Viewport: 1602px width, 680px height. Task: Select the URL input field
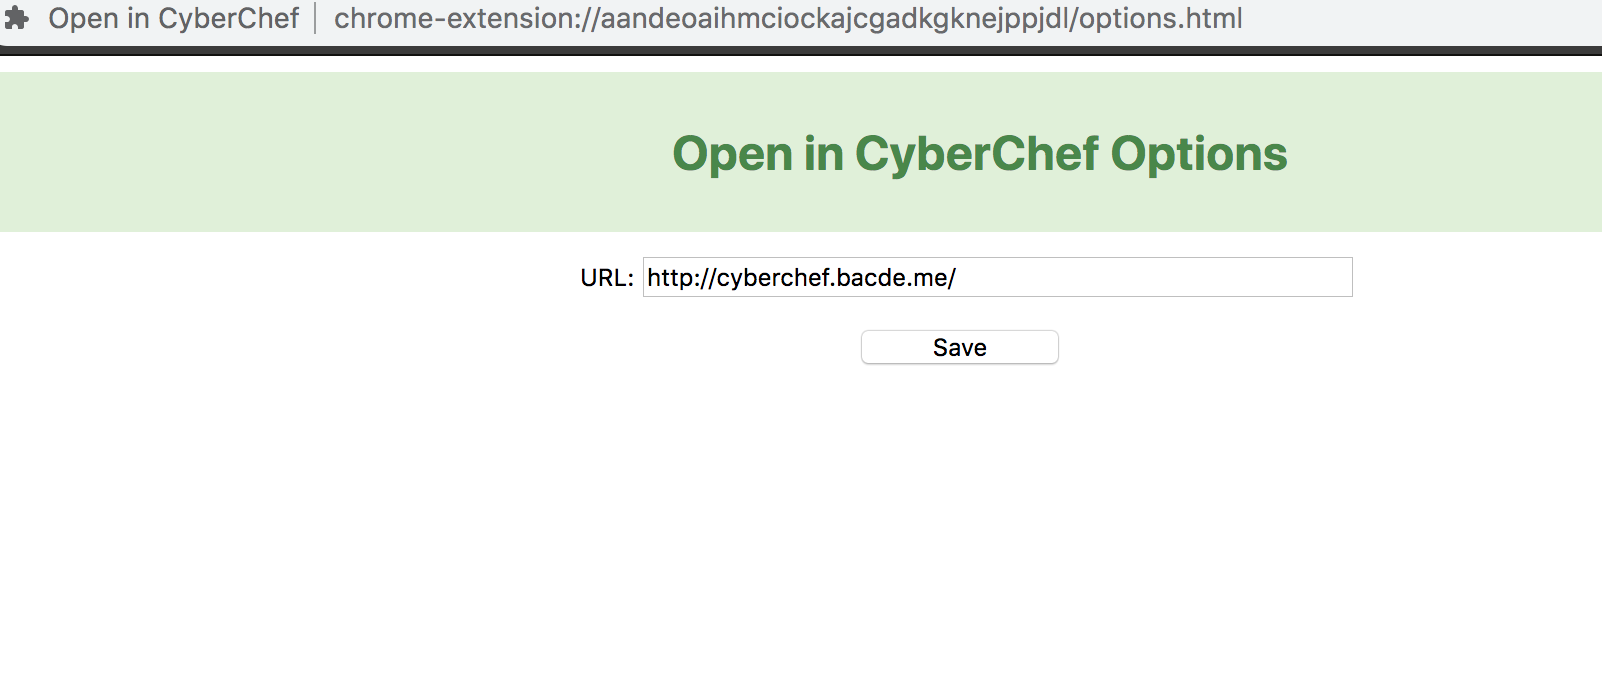click(x=998, y=278)
